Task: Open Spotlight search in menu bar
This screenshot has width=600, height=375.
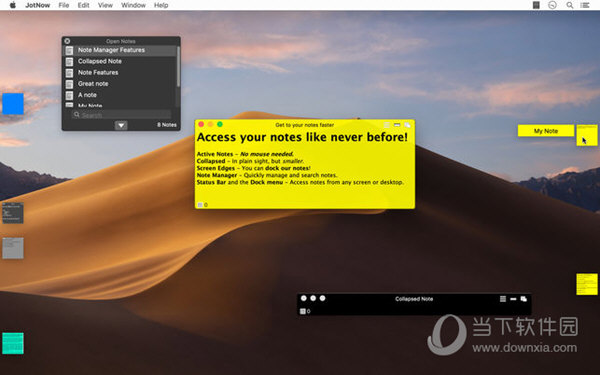Action: [570, 5]
